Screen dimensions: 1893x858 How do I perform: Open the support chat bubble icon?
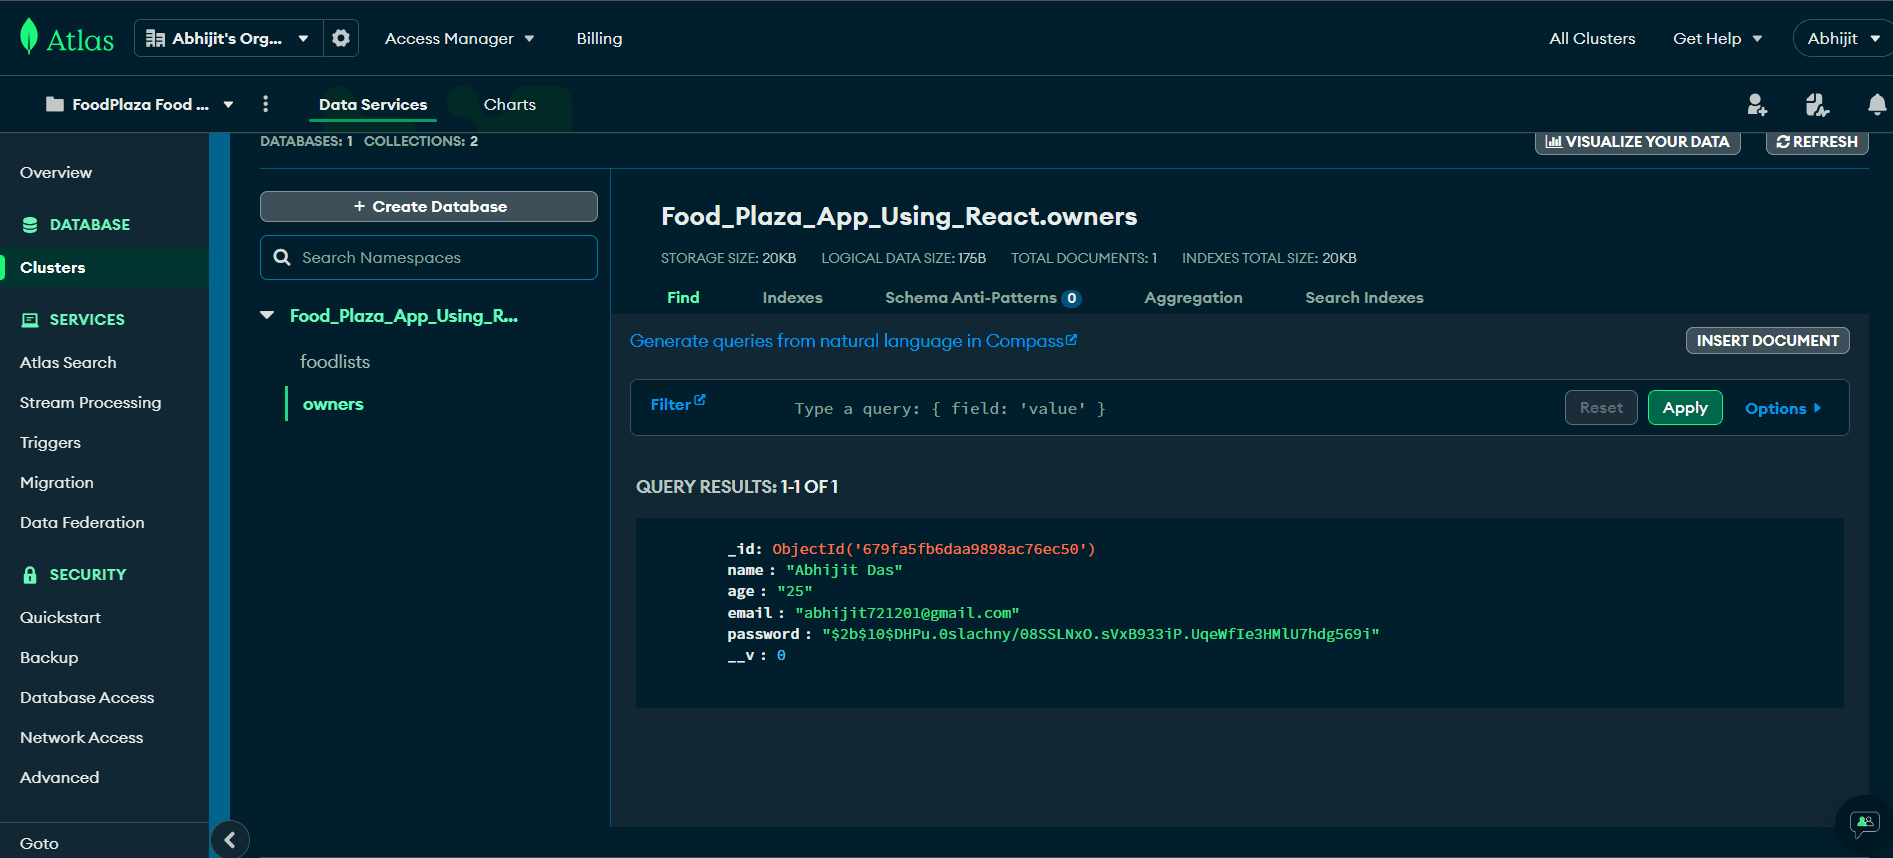[1865, 823]
